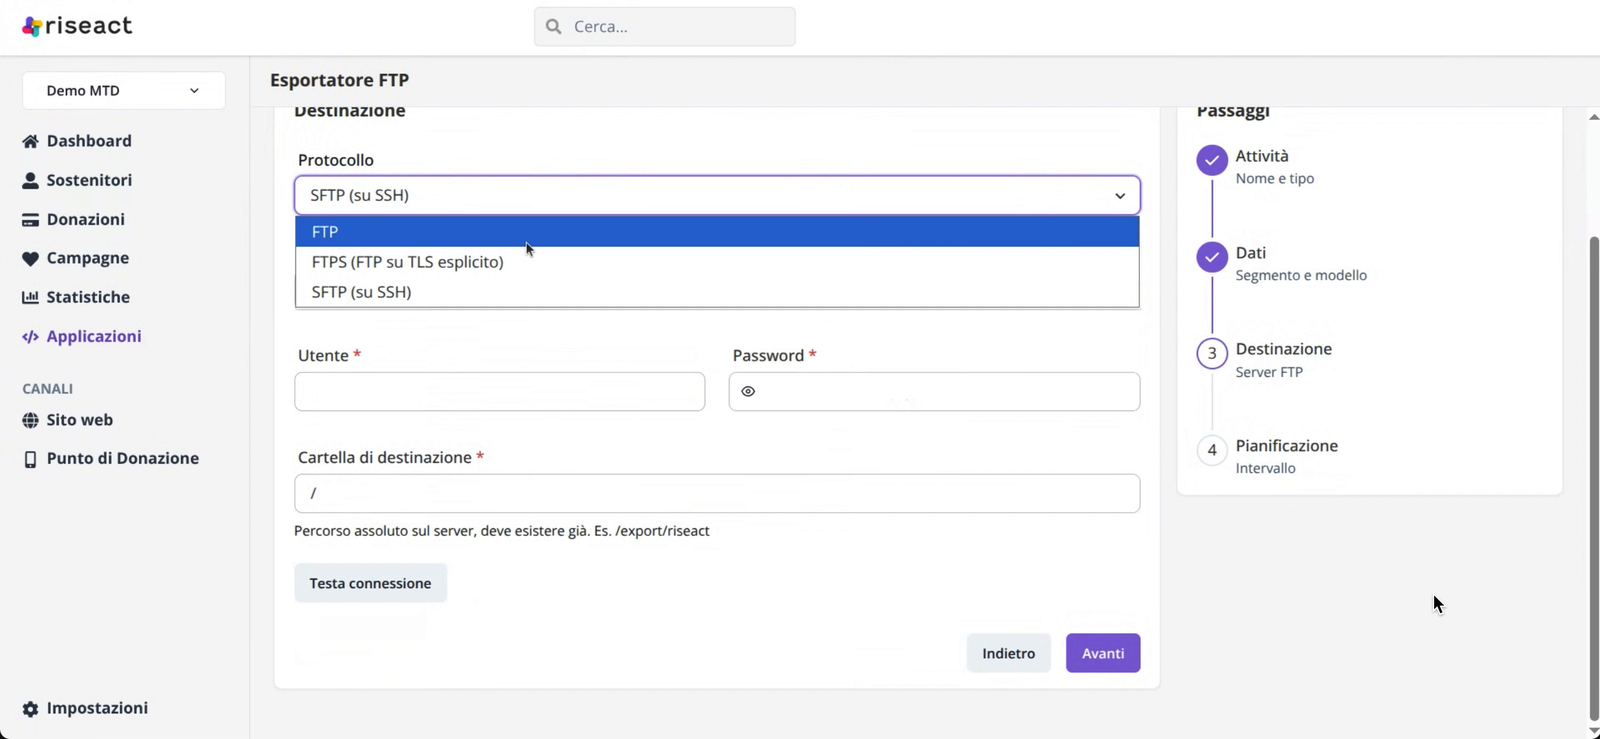Open Applicazioni section
1600x739 pixels.
(x=94, y=336)
